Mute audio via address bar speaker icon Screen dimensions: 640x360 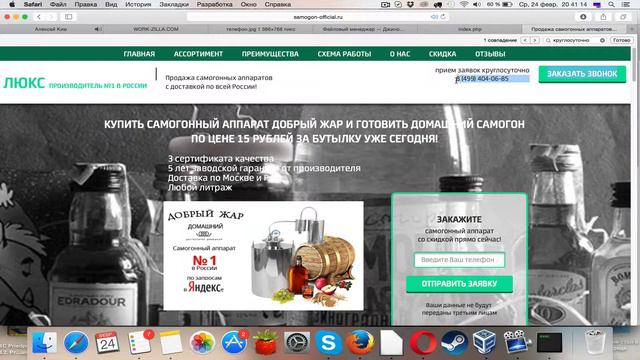coord(434,17)
